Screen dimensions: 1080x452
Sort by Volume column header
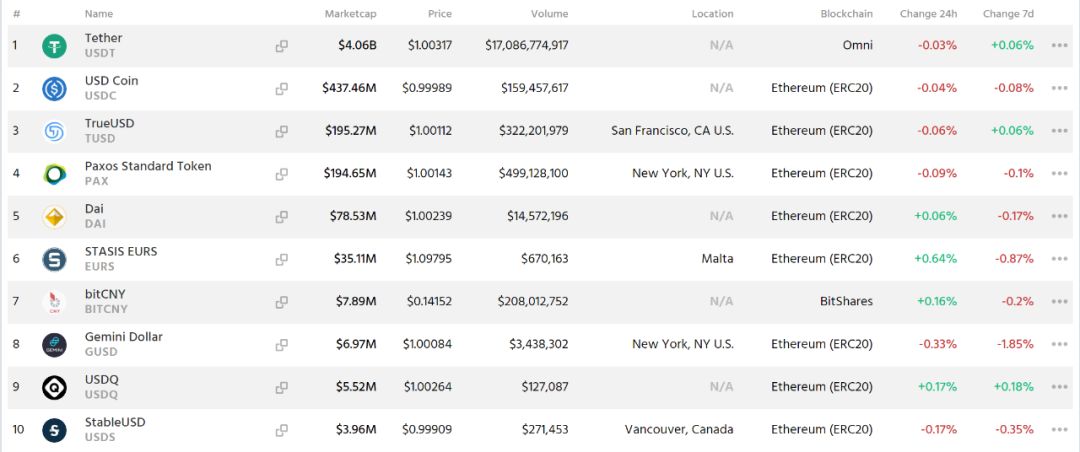click(550, 14)
